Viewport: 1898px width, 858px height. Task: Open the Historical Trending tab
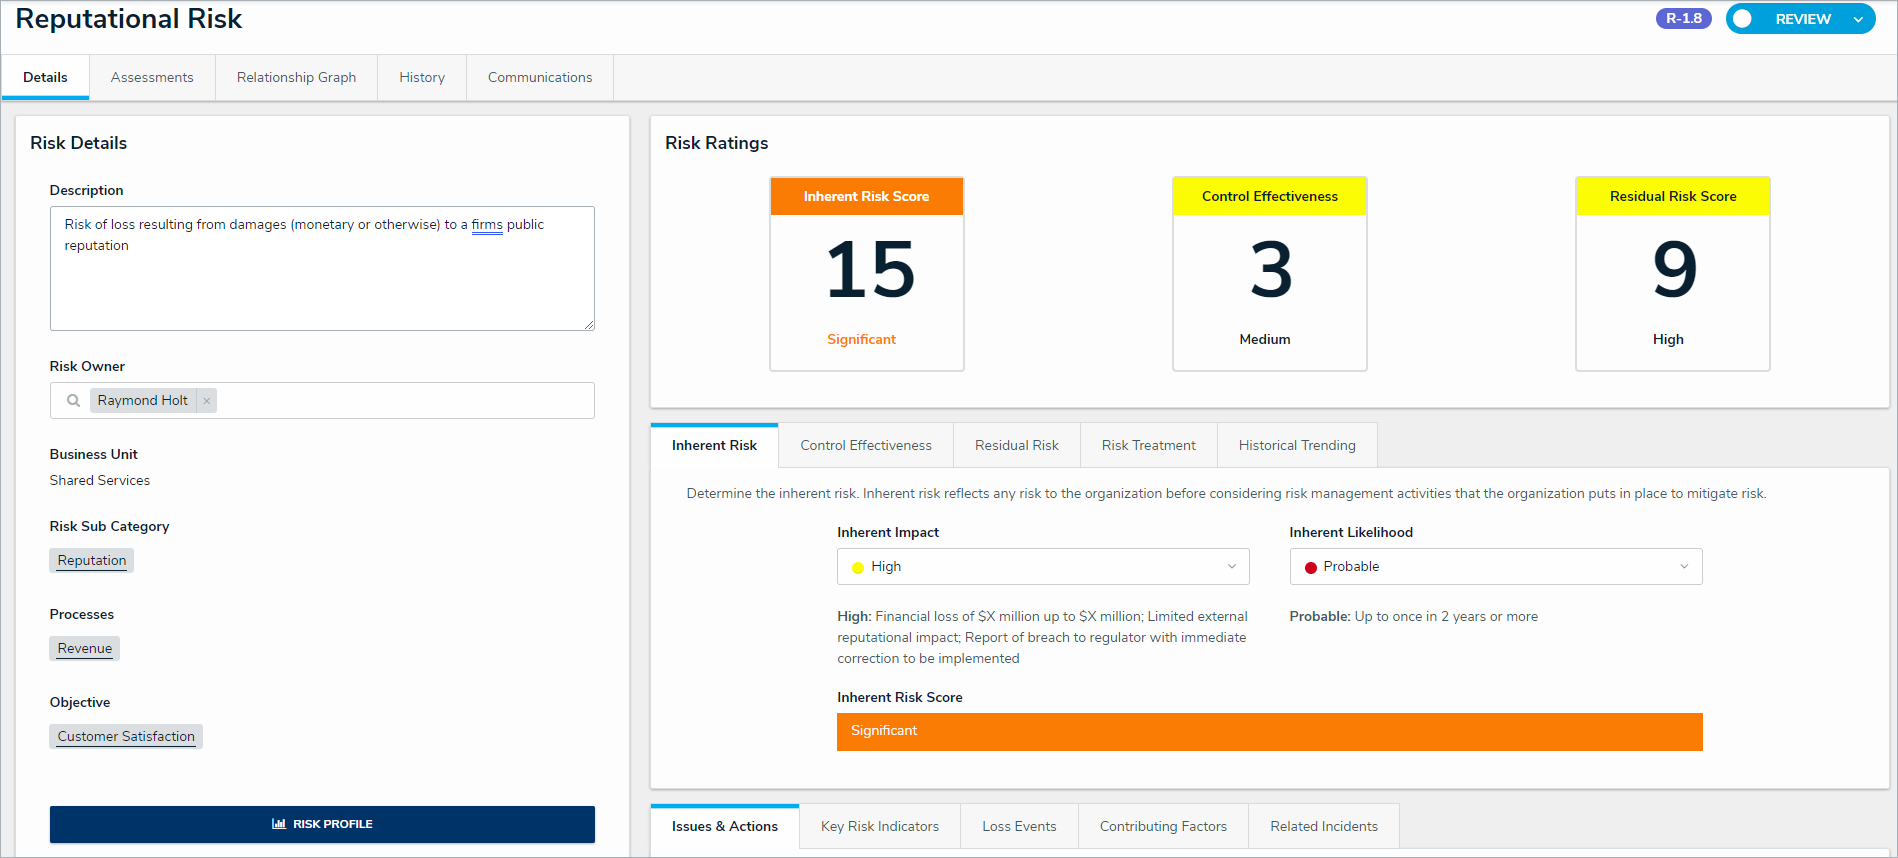[1297, 445]
